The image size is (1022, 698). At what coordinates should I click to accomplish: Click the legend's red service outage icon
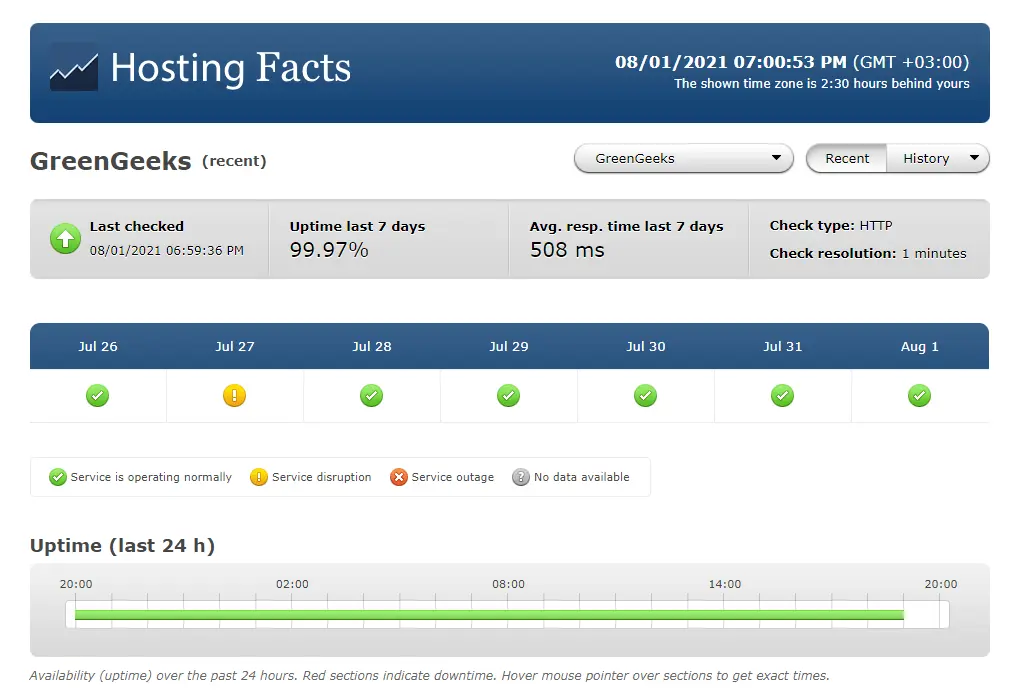point(399,477)
